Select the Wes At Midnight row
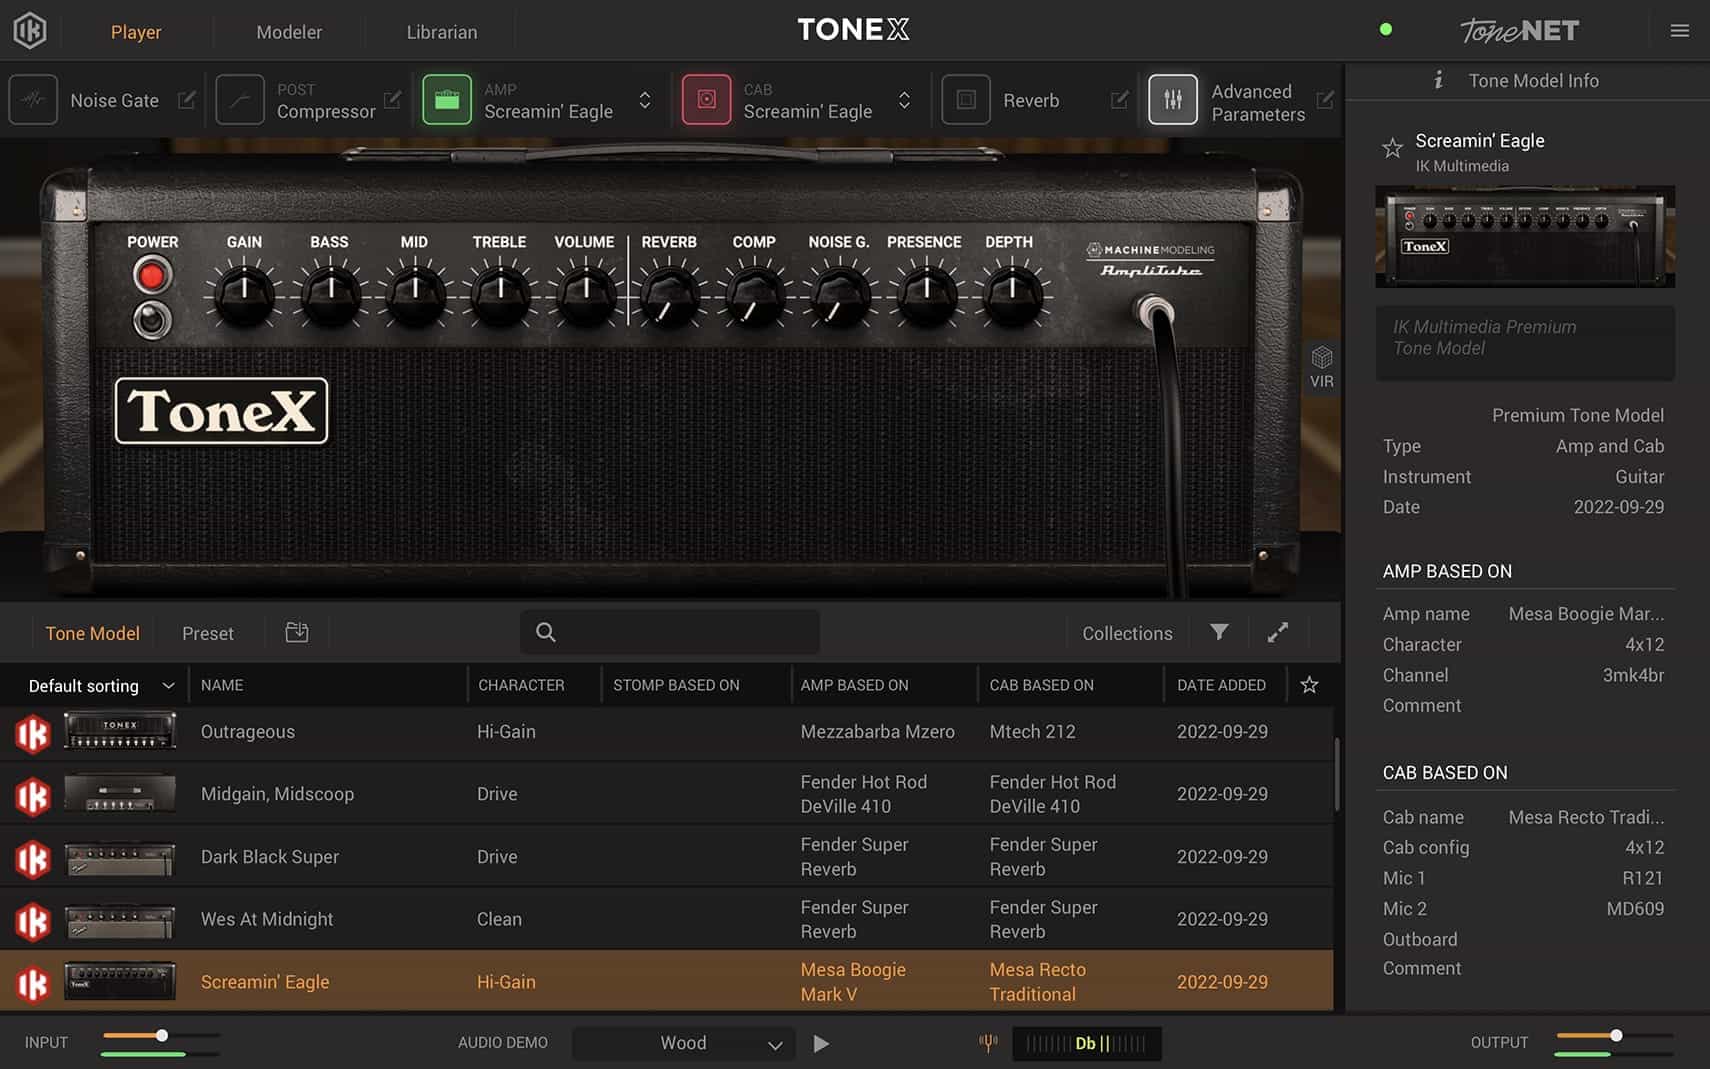 666,919
